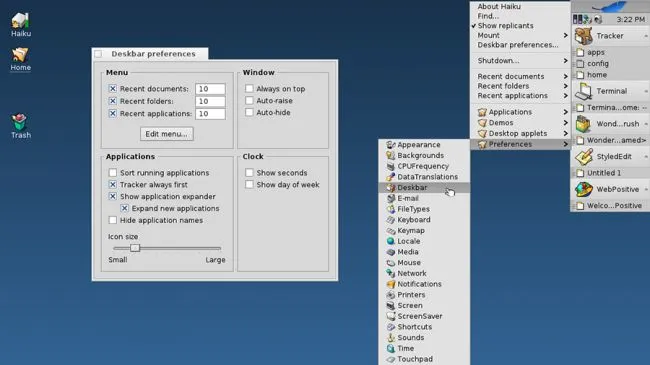Click the Recent folders count field

click(x=210, y=101)
